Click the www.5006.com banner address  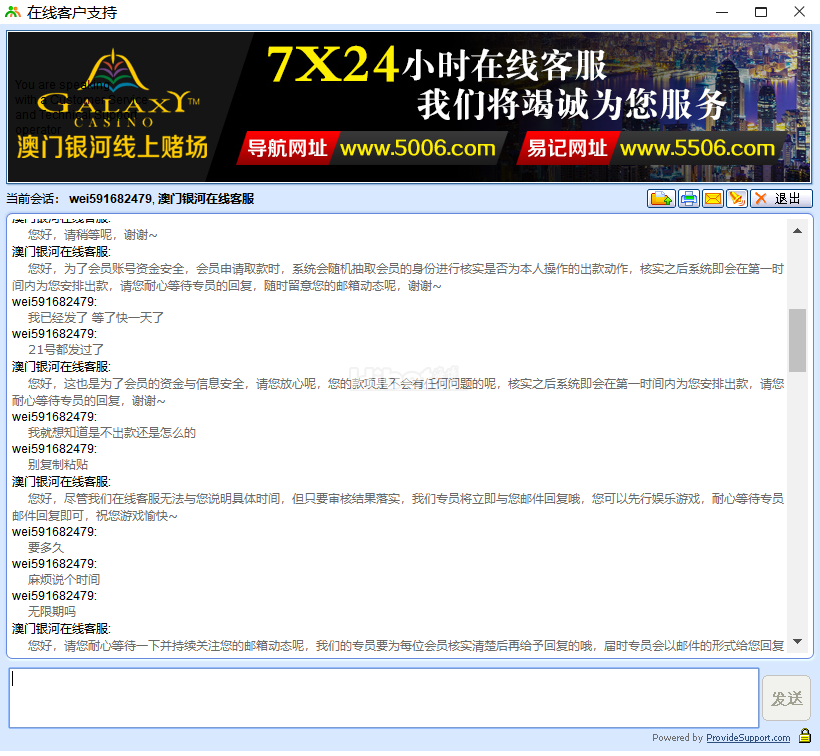(x=417, y=149)
